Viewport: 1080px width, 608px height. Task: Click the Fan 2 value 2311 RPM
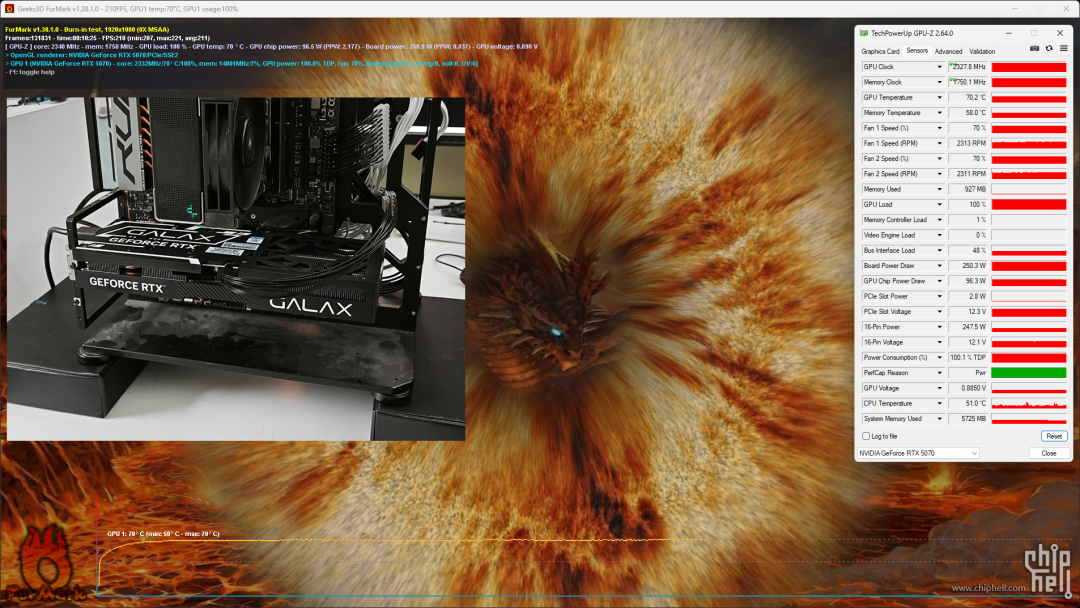968,174
